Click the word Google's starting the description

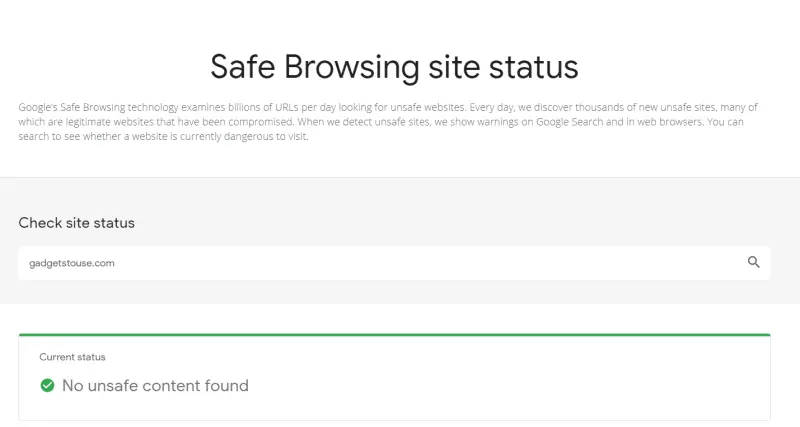click(38, 107)
